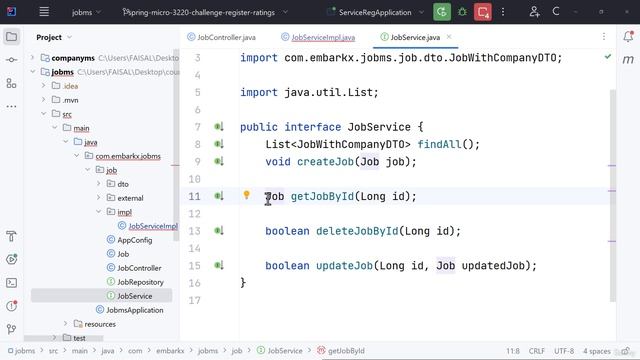Open more run actions menu

[503, 12]
